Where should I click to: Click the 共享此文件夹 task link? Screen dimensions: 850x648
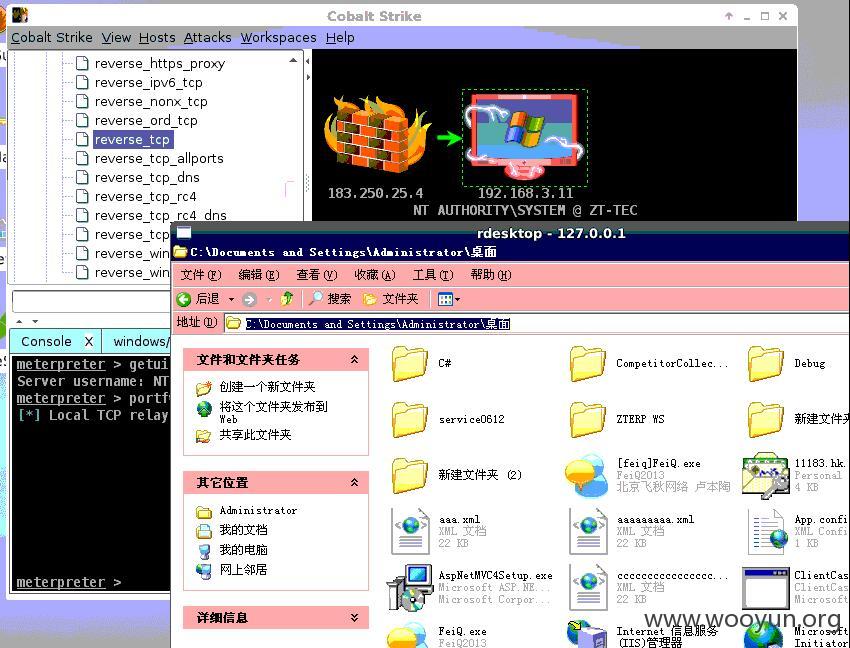pos(255,435)
